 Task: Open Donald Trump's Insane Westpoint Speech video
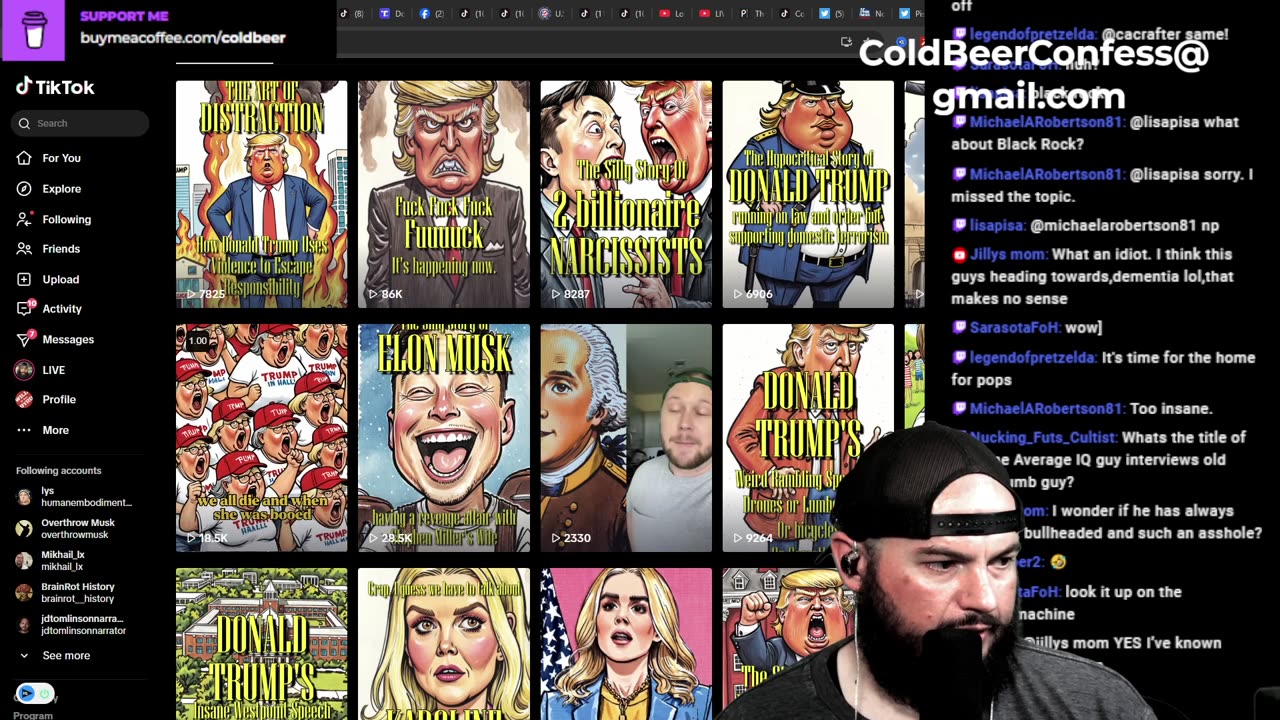(262, 644)
